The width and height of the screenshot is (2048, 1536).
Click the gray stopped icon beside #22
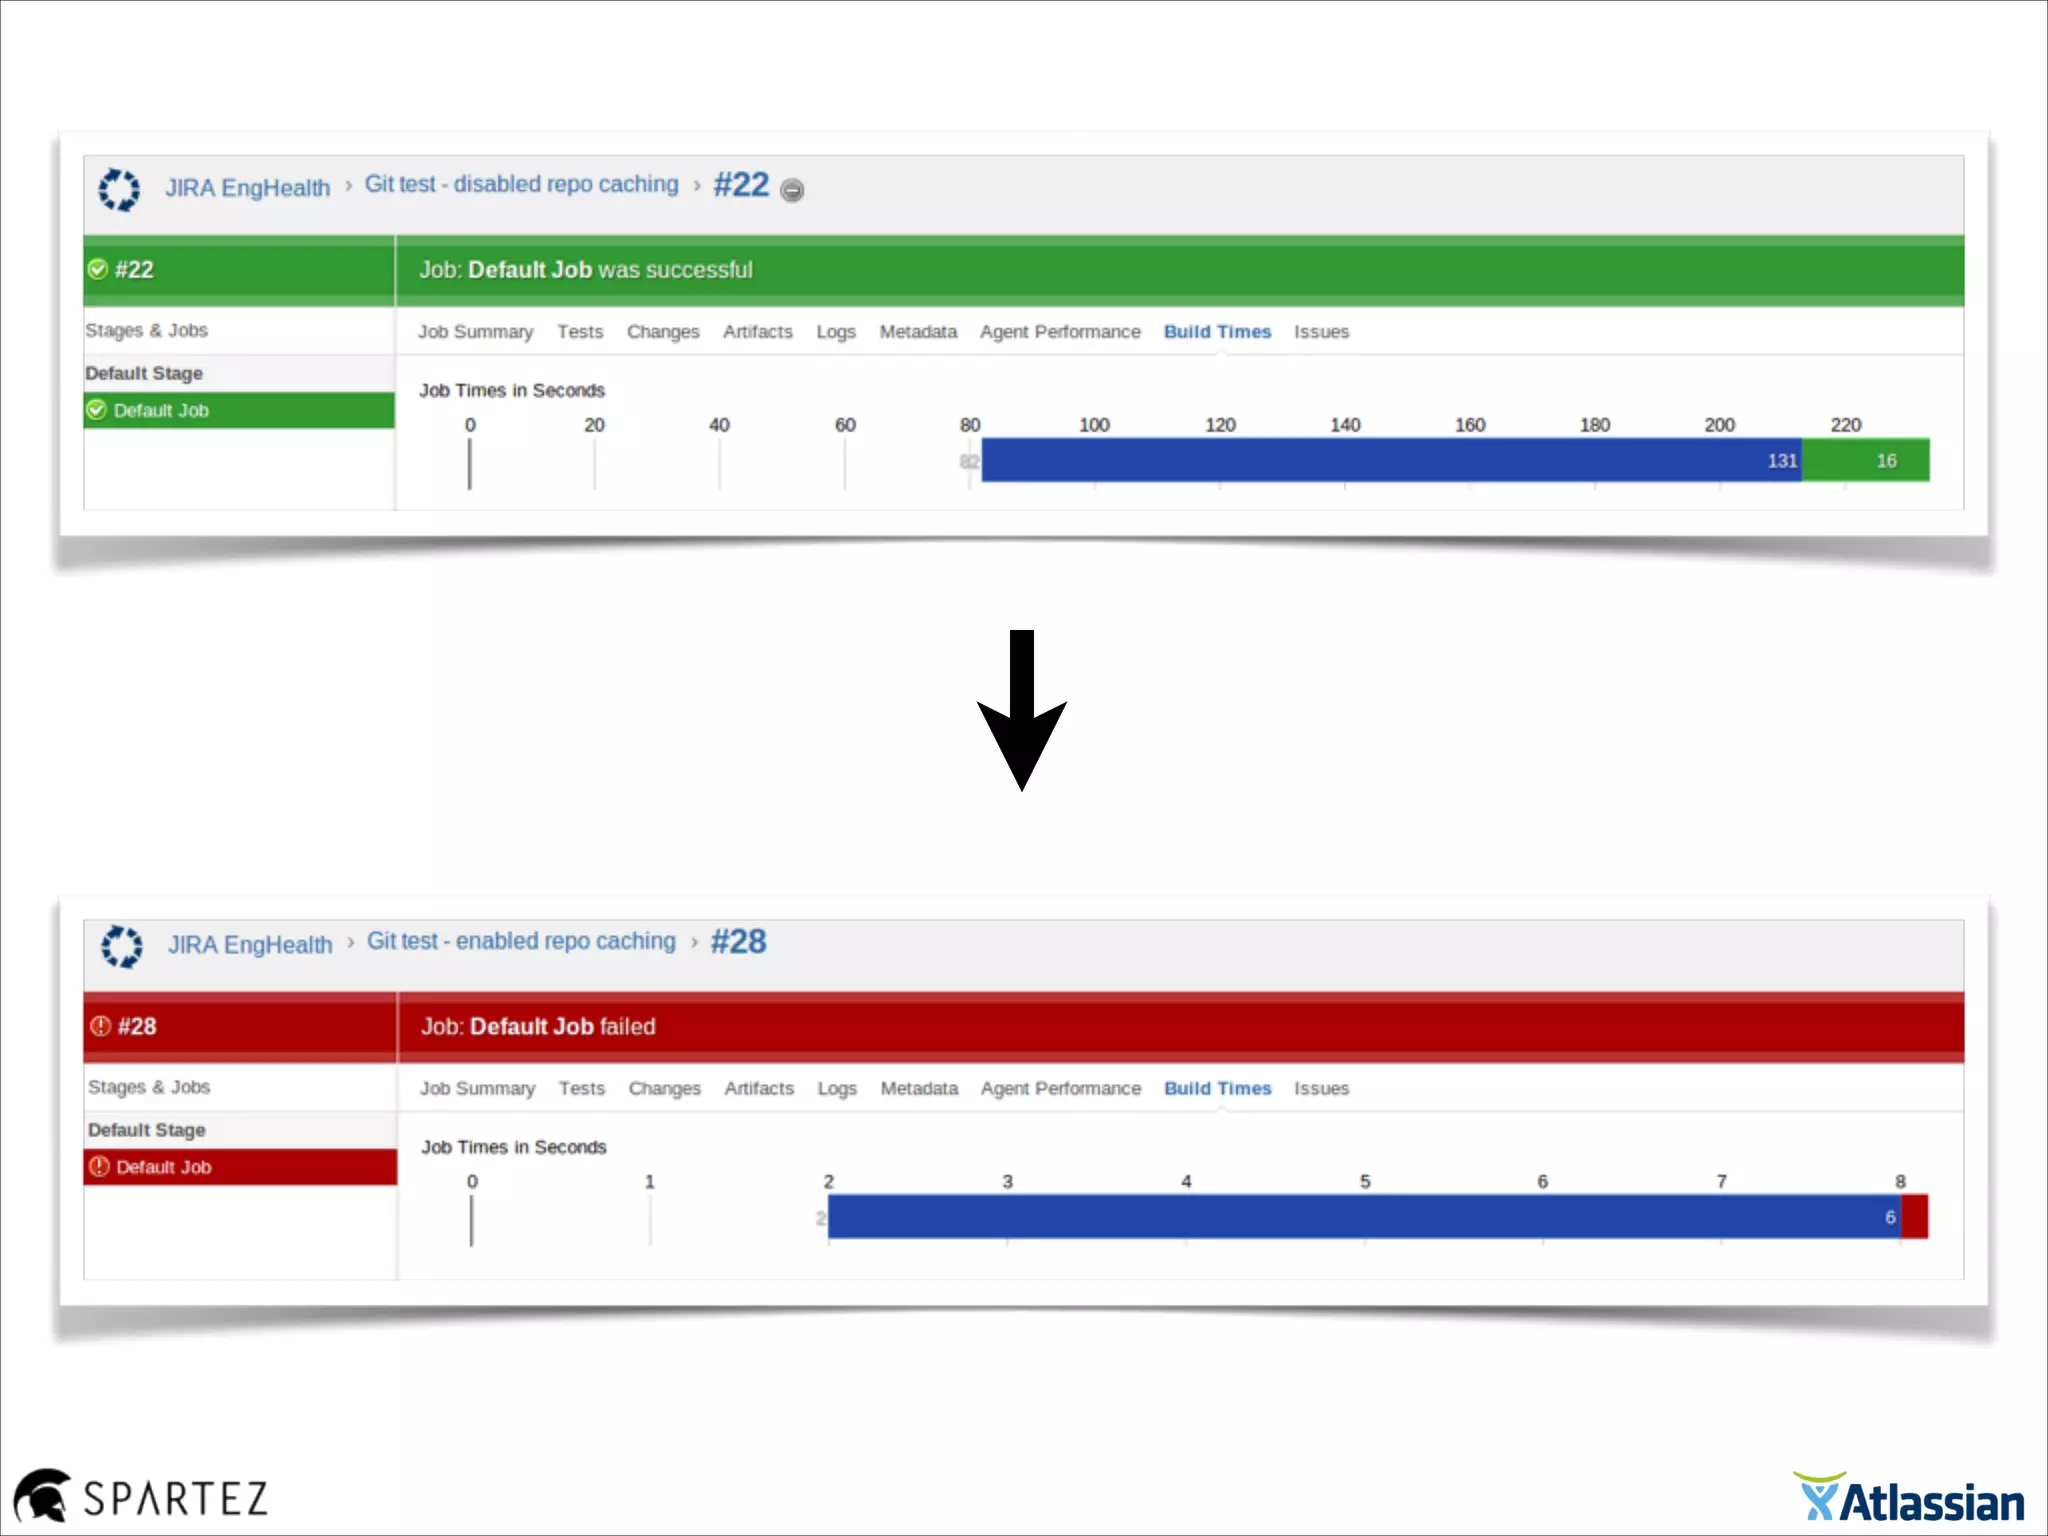[792, 190]
